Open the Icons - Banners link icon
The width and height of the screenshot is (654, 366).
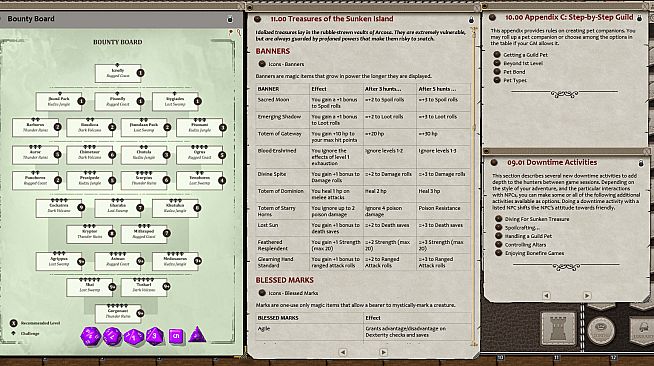262,64
